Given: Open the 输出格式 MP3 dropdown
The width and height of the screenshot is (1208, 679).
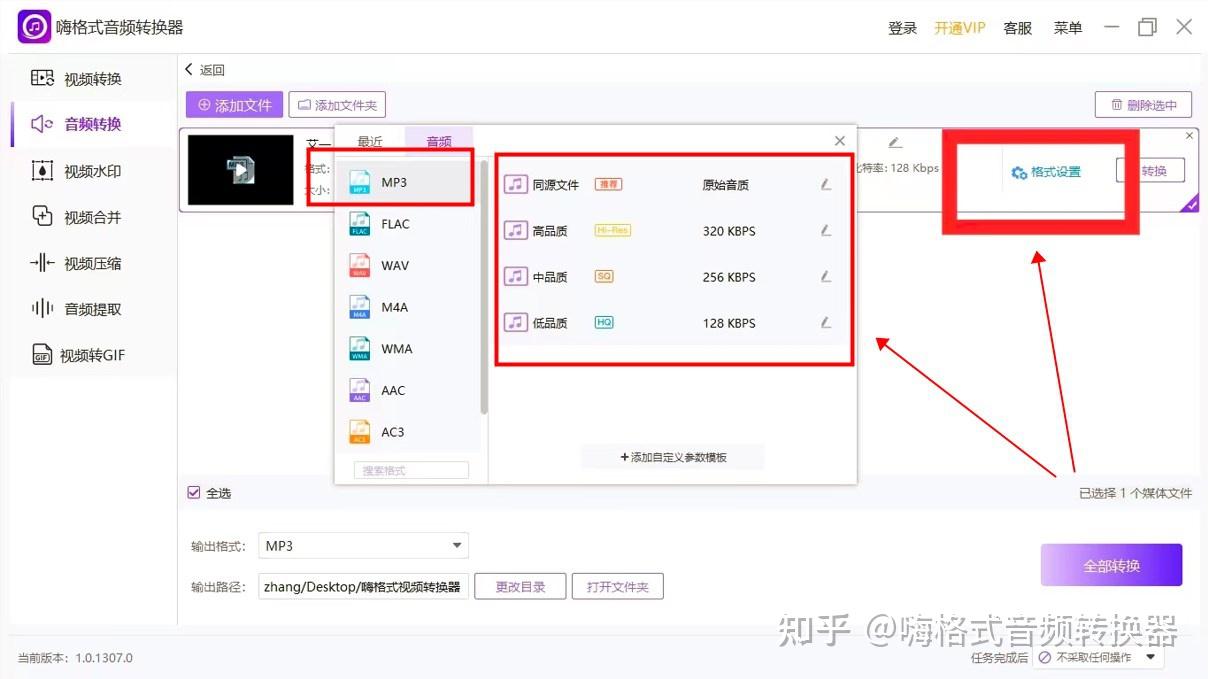Looking at the screenshot, I should (363, 546).
